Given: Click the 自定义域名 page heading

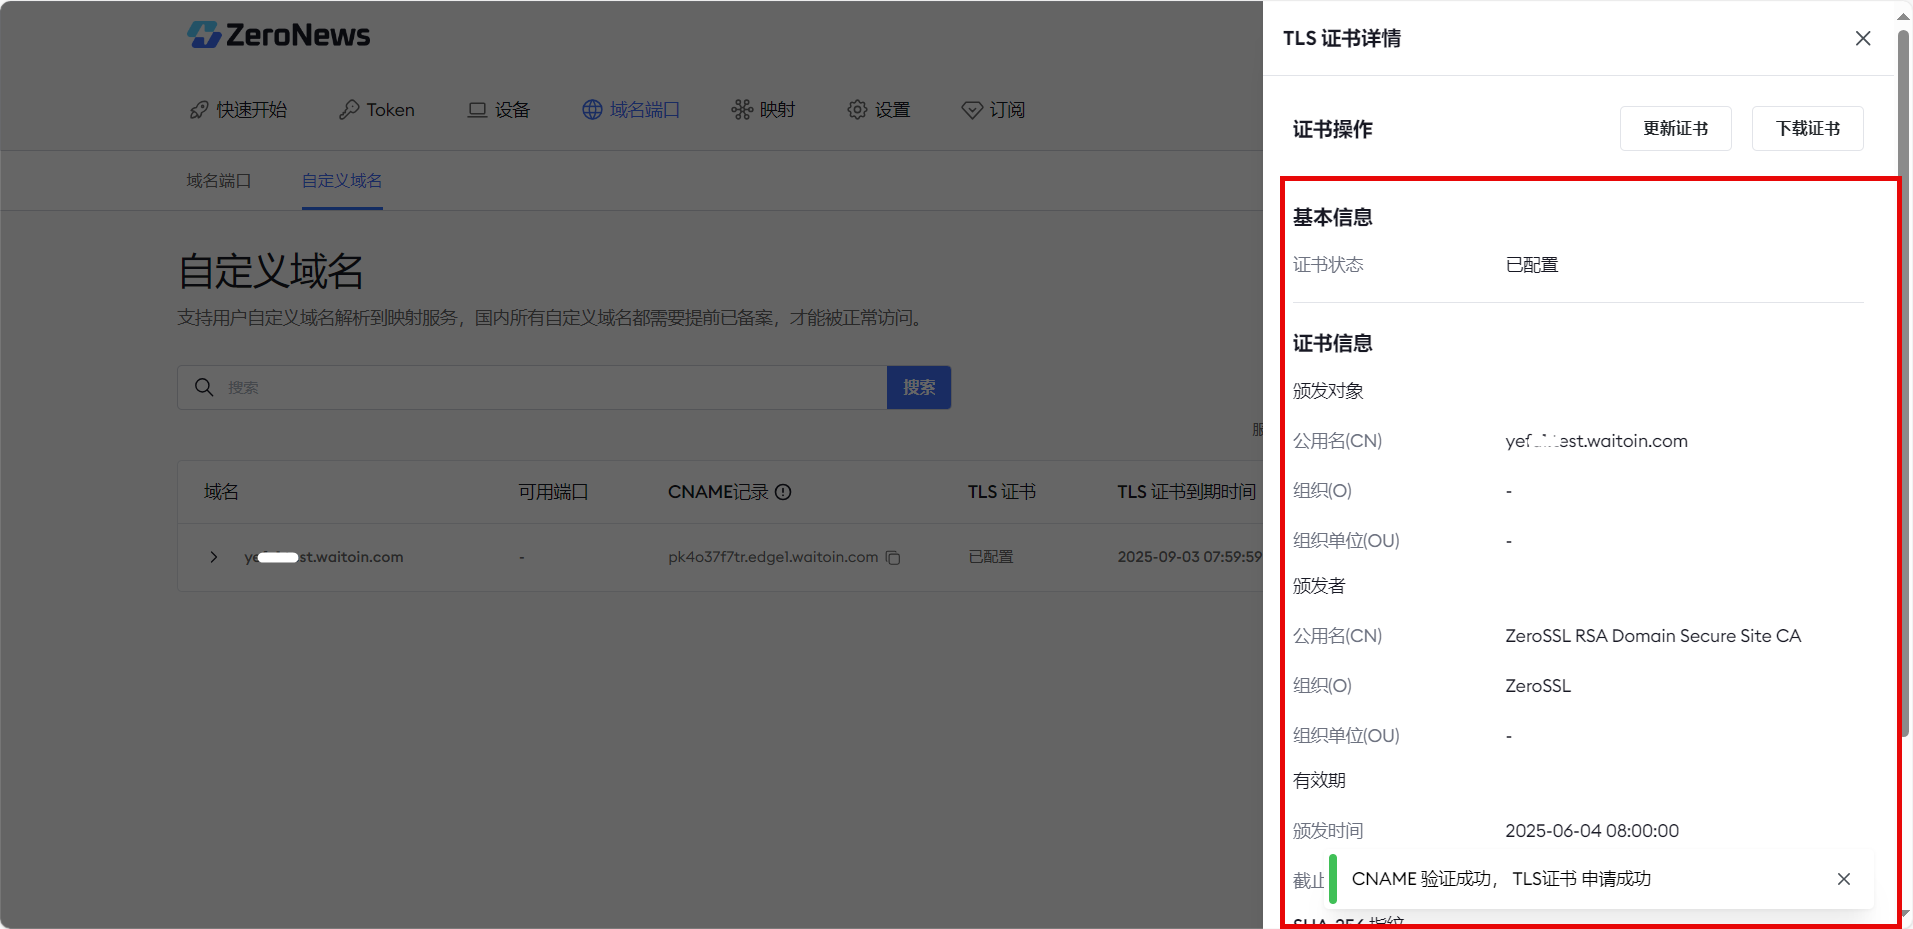Looking at the screenshot, I should tap(271, 271).
